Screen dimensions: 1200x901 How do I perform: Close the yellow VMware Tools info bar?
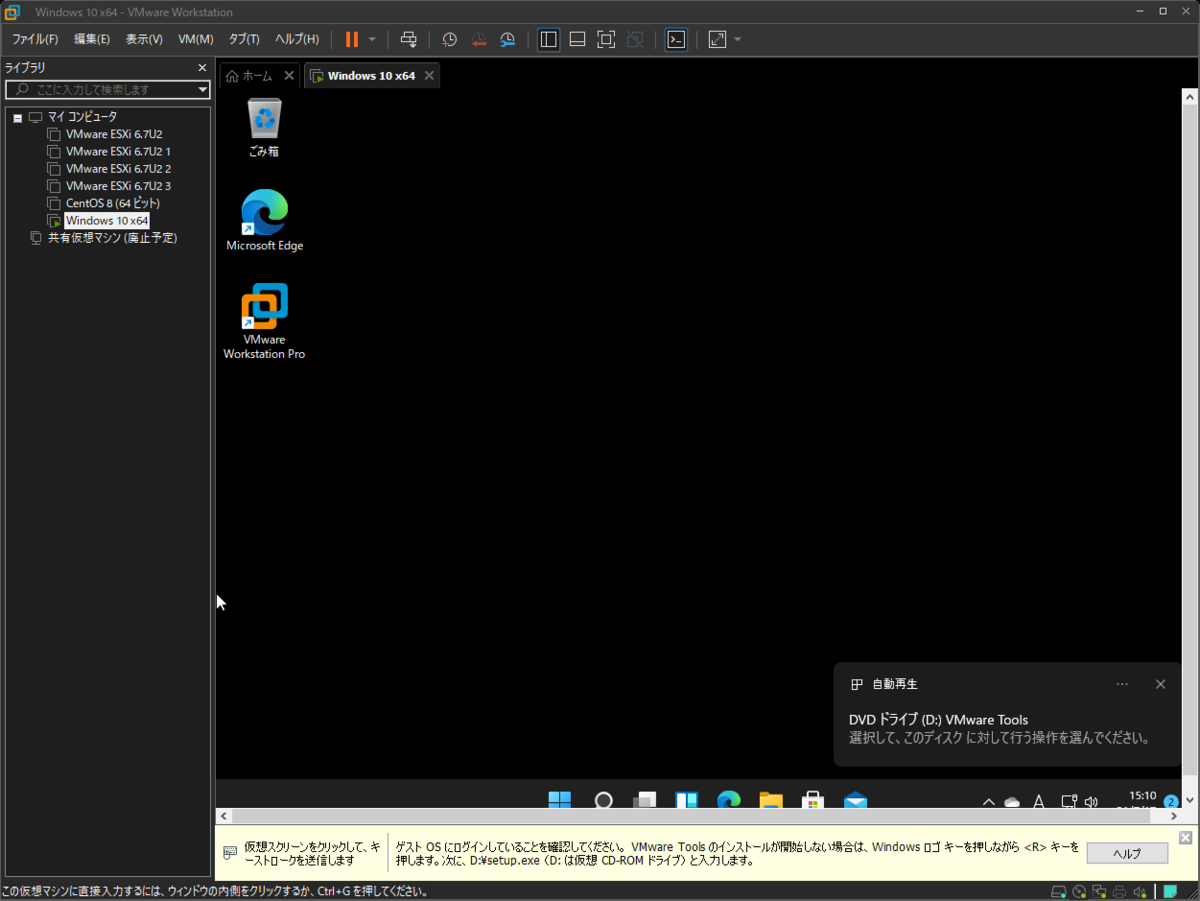point(1185,837)
